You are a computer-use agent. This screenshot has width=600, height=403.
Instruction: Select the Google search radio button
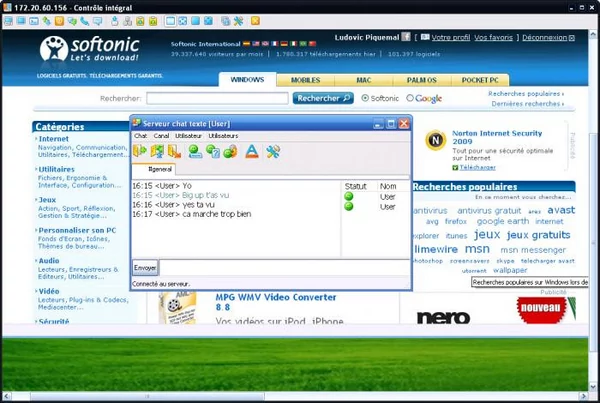click(410, 98)
